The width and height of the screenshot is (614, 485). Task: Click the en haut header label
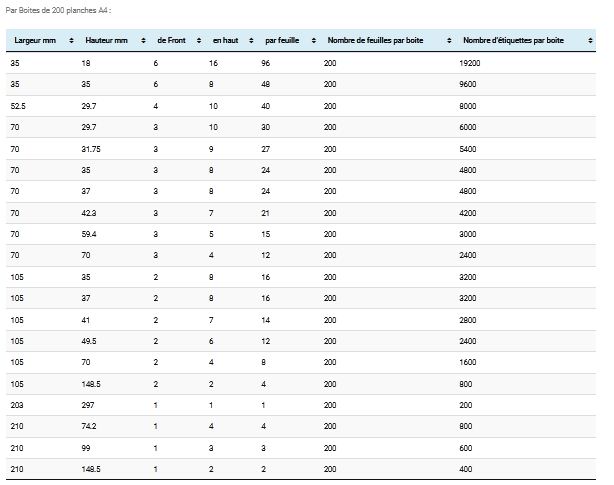226,40
